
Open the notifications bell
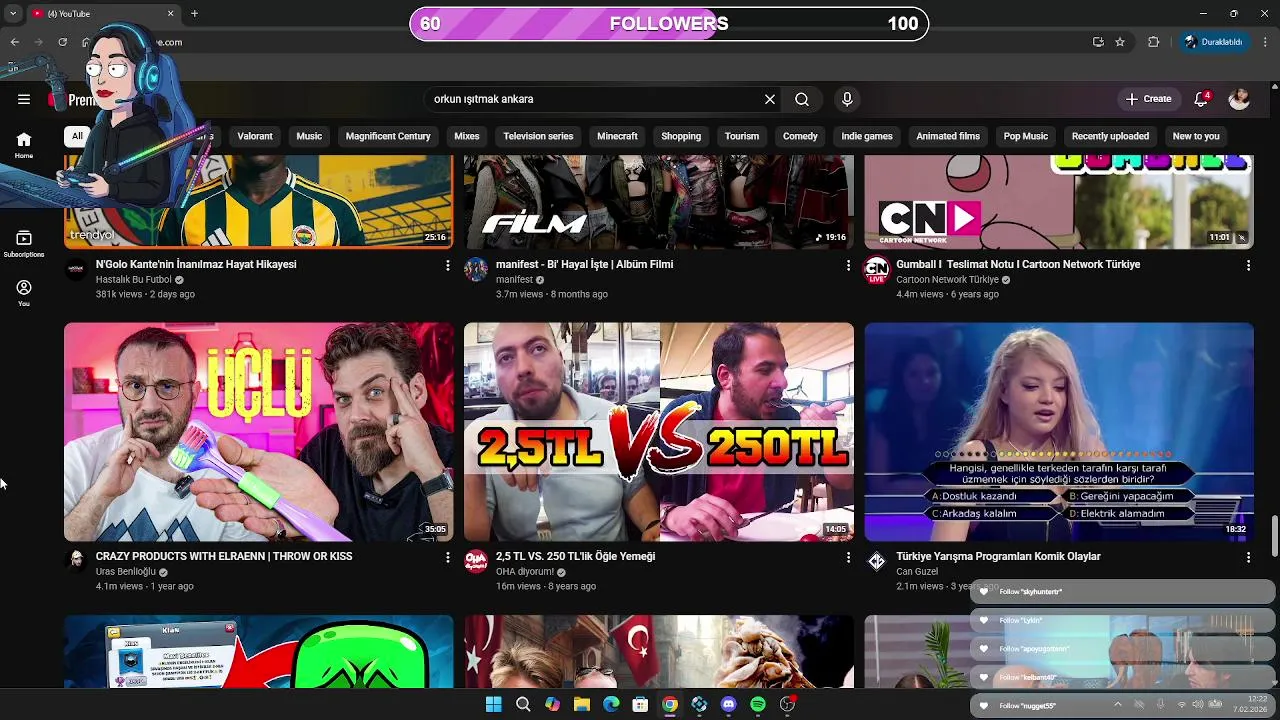coord(1202,99)
